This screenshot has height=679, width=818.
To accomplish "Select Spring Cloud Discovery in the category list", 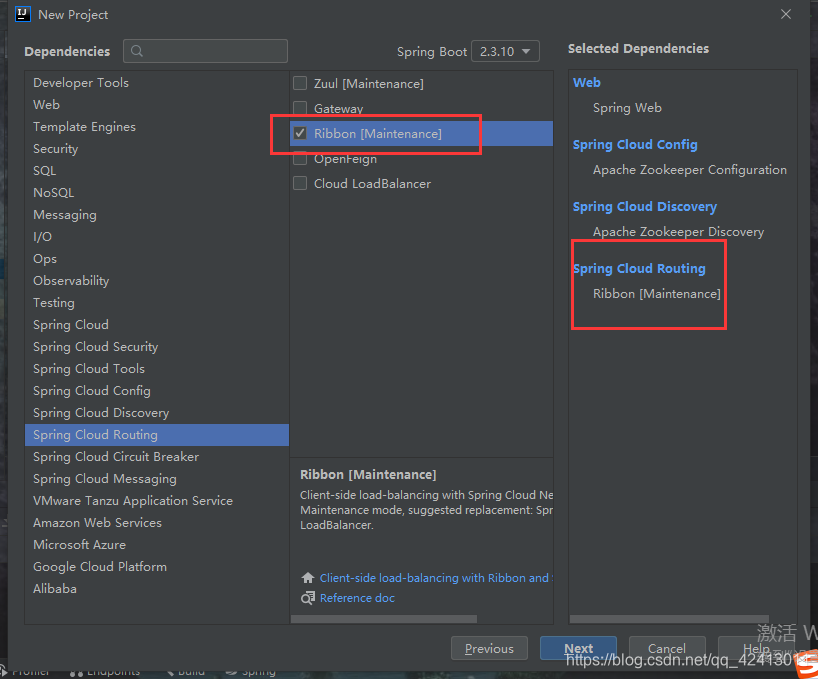I will [x=157, y=413].
